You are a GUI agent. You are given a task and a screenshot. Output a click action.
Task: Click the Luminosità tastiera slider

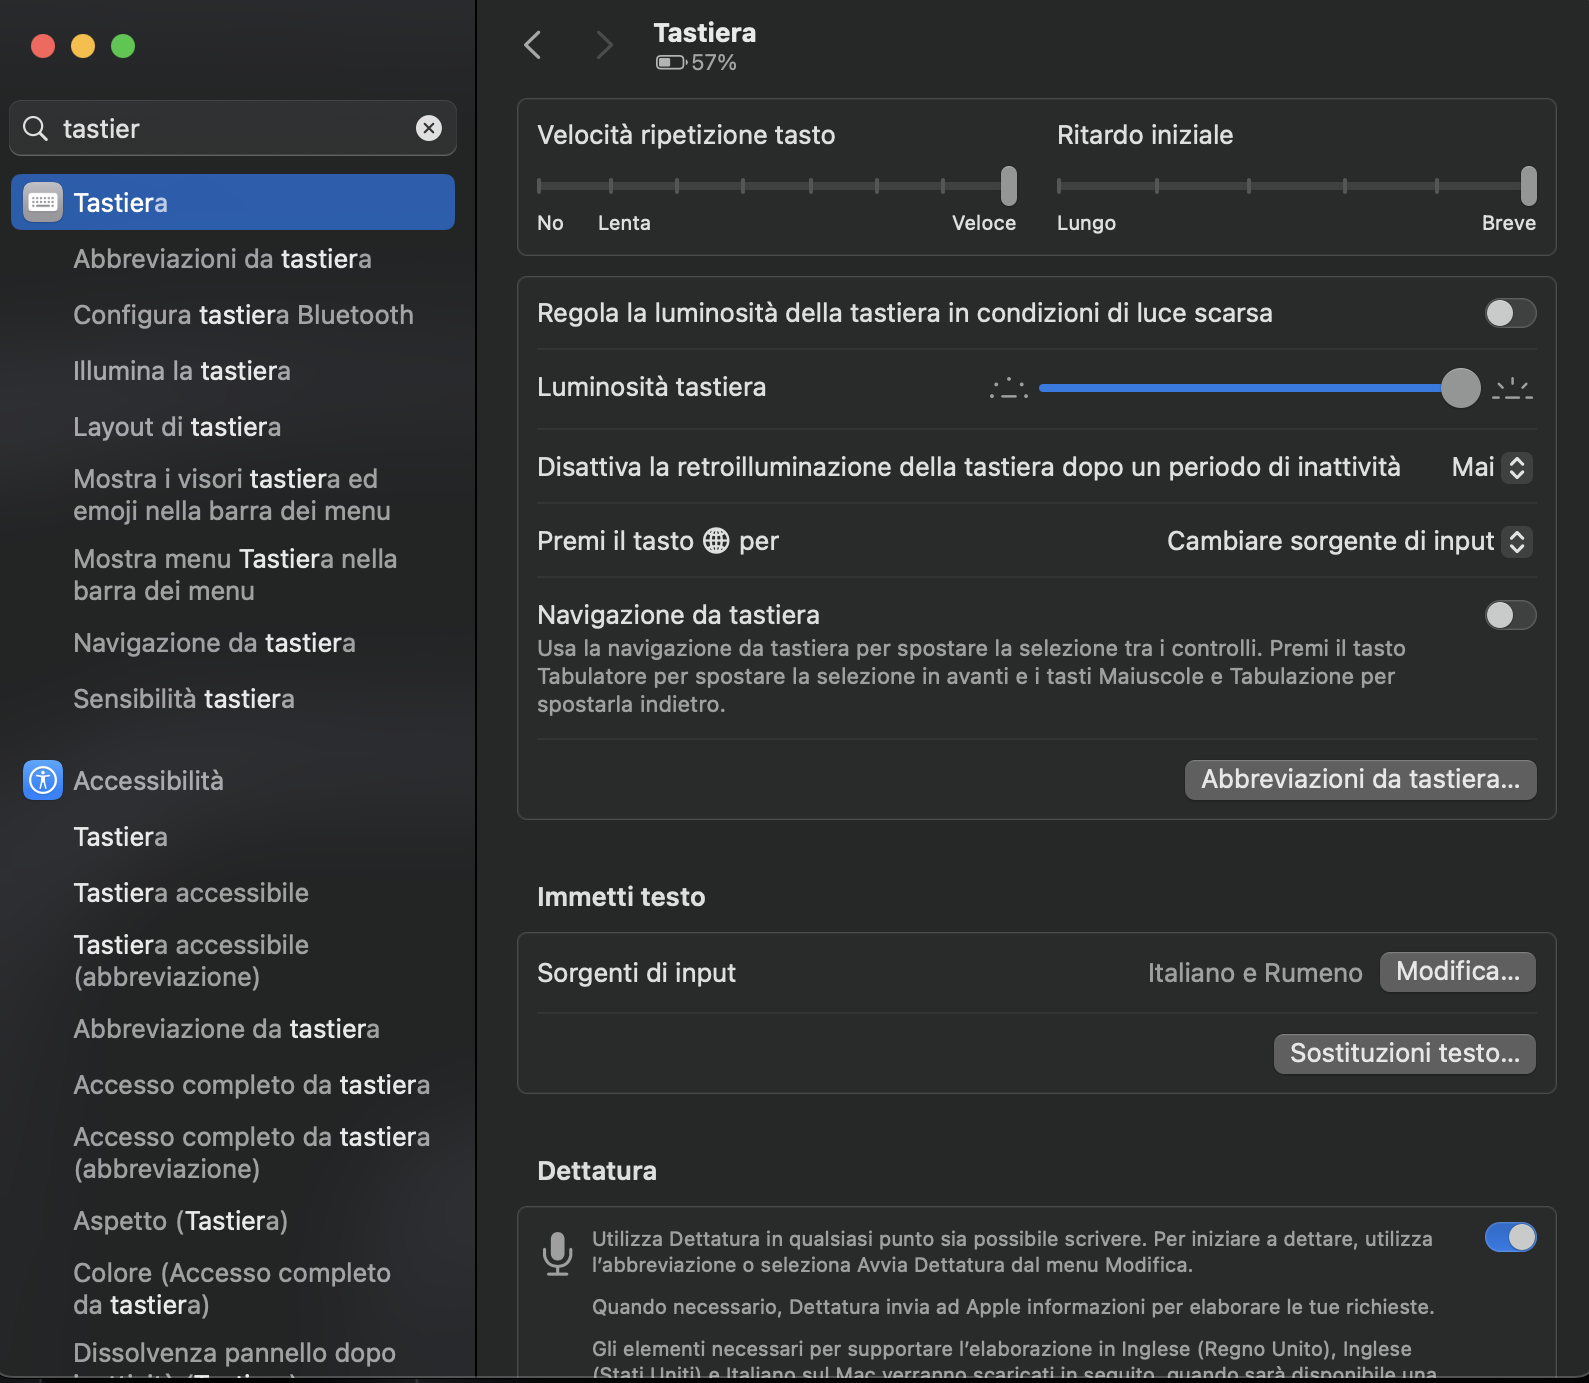pos(1259,388)
